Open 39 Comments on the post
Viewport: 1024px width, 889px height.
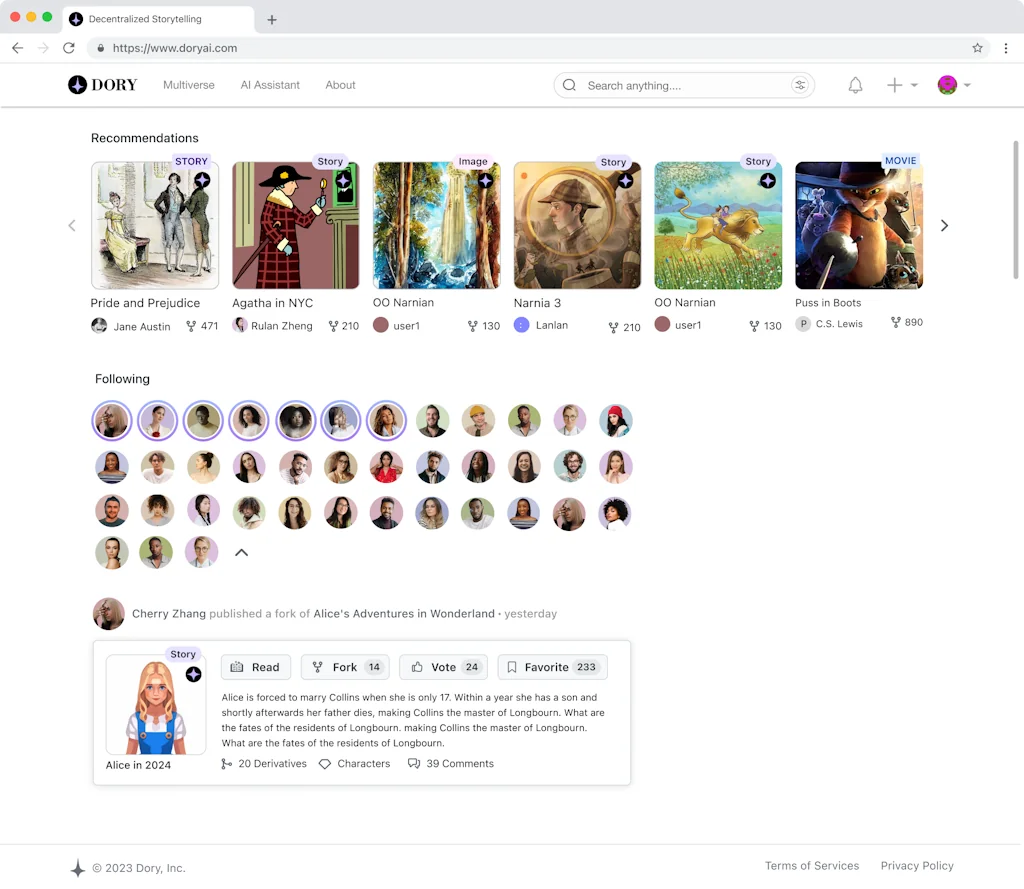click(x=451, y=764)
